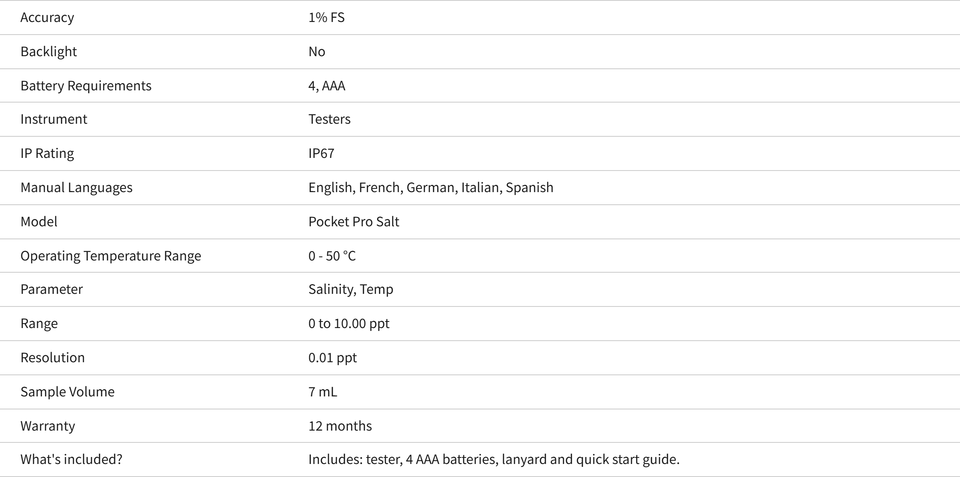
Task: Click the Instrument Testers value
Action: tap(329, 119)
